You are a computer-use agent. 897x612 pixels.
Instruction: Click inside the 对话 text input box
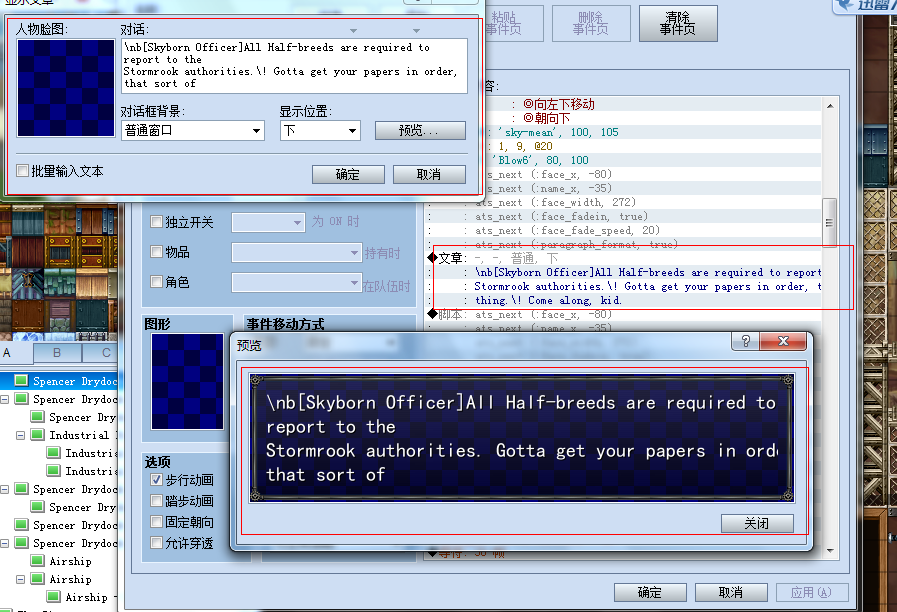click(x=294, y=65)
